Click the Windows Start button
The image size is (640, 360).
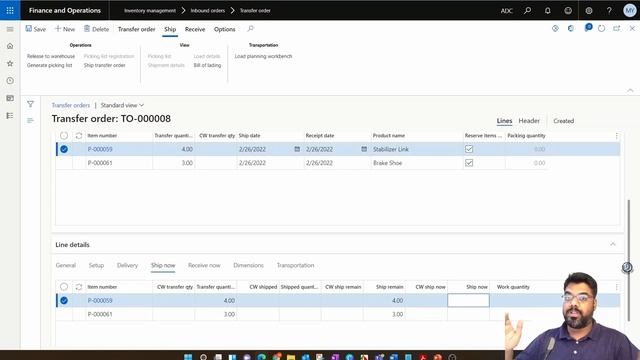tap(188, 357)
